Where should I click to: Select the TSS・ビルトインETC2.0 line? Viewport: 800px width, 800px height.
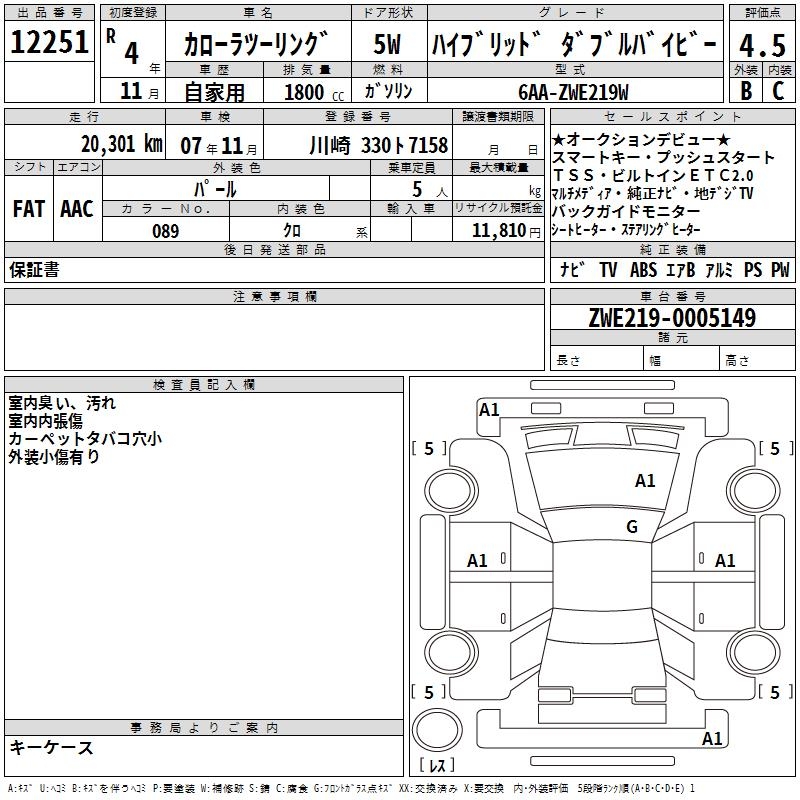[x=653, y=176]
